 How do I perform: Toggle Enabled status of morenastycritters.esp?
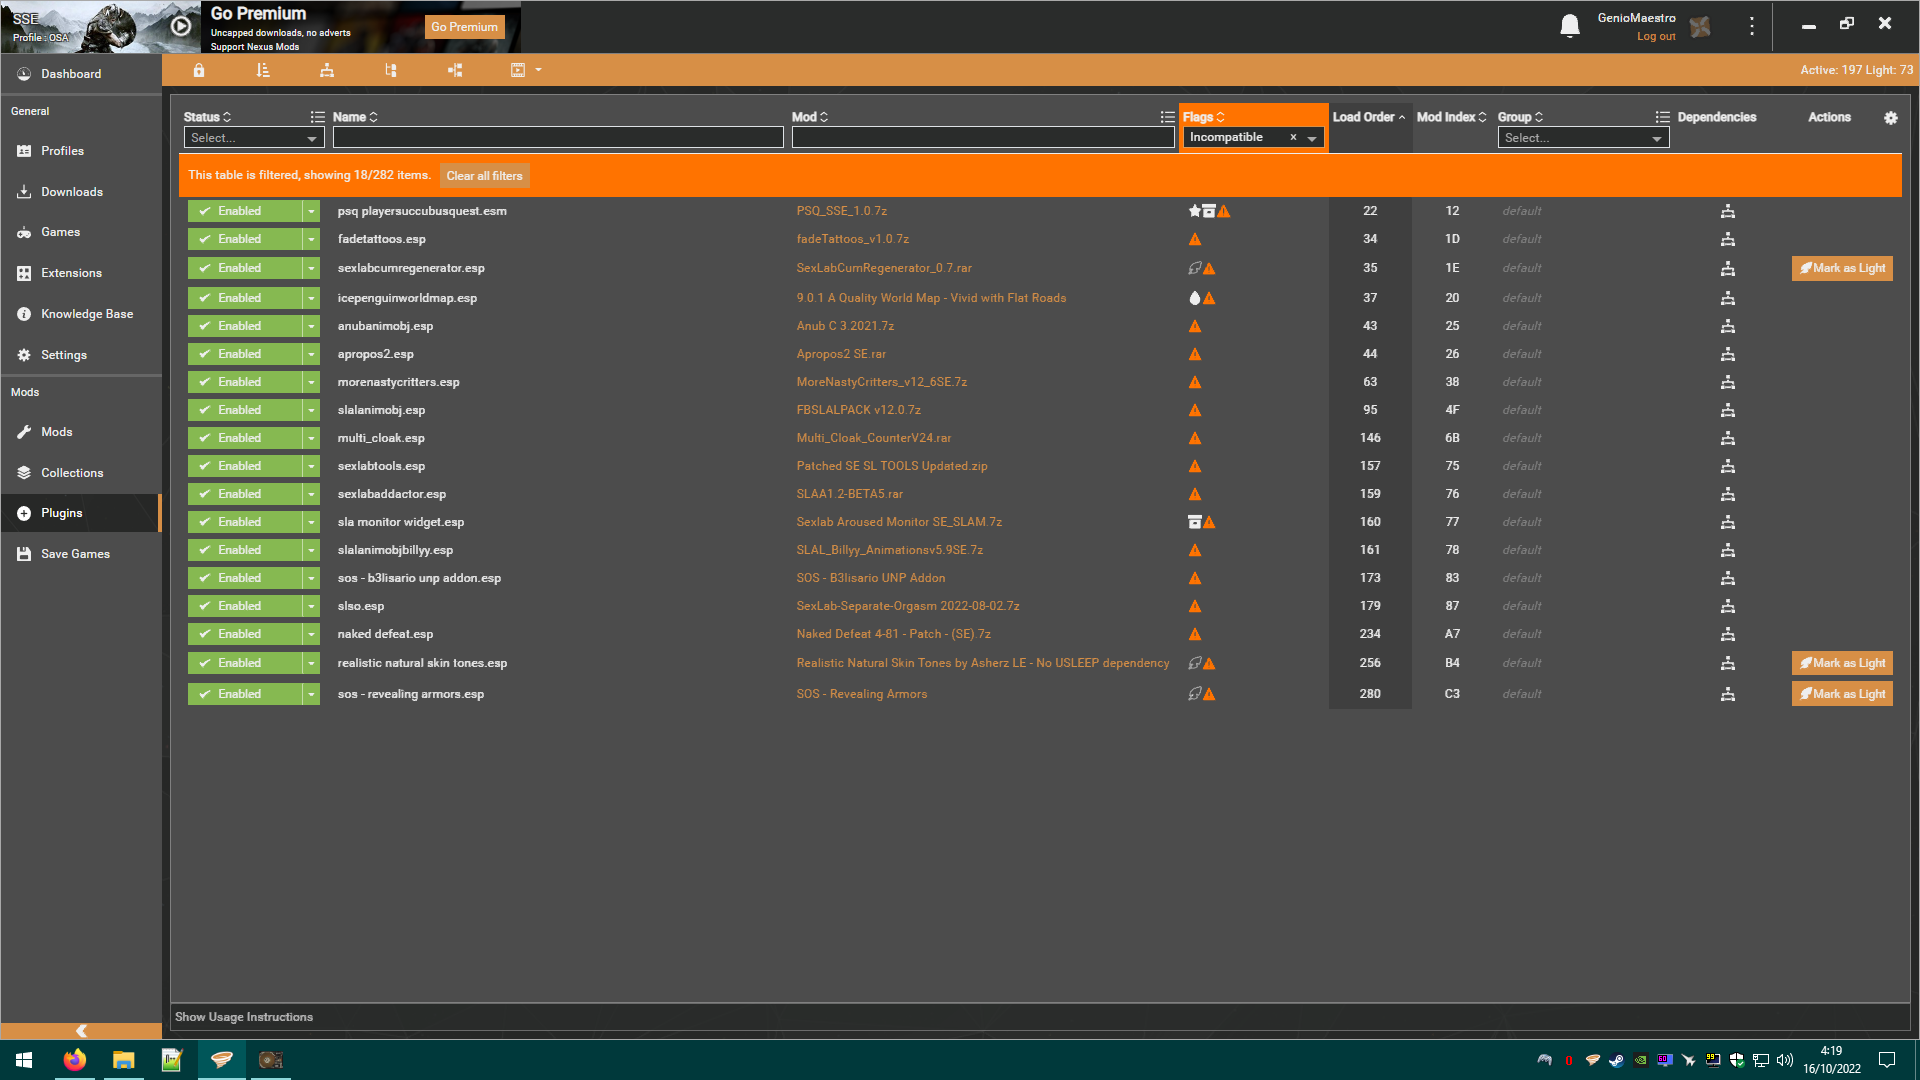coord(245,382)
